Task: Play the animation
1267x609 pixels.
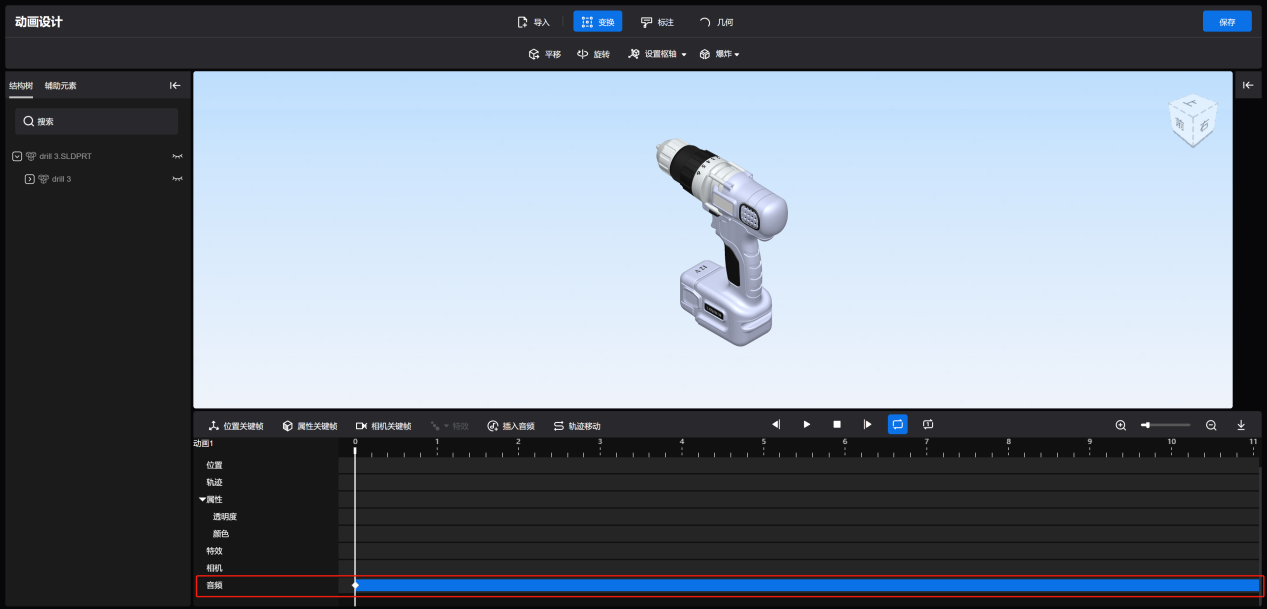Action: (x=807, y=424)
